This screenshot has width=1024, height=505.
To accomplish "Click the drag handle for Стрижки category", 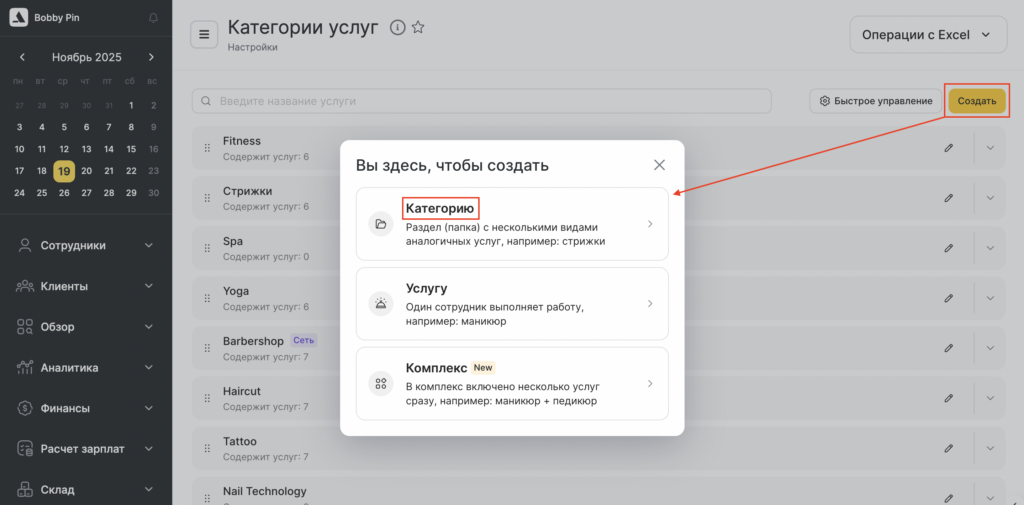I will [208, 198].
